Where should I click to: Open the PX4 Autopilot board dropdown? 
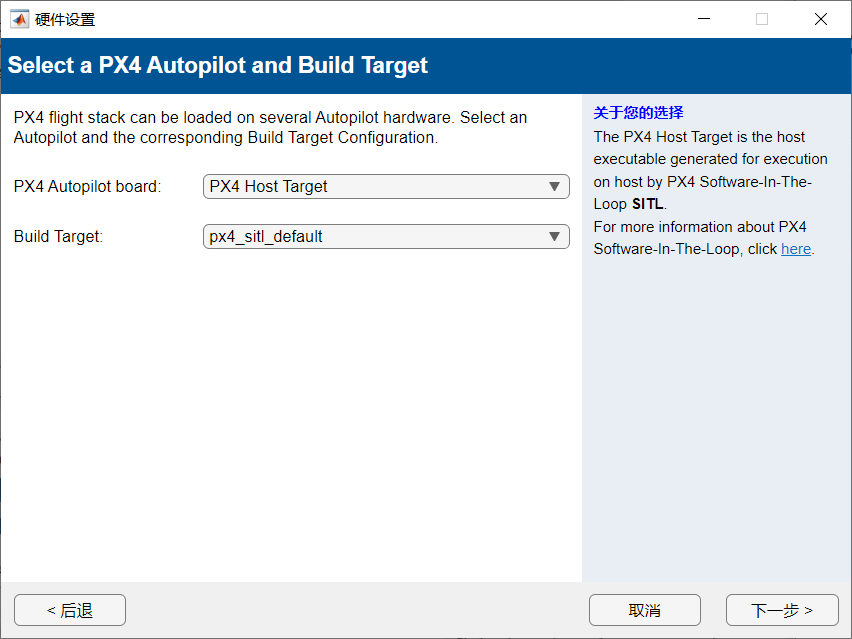click(x=386, y=186)
